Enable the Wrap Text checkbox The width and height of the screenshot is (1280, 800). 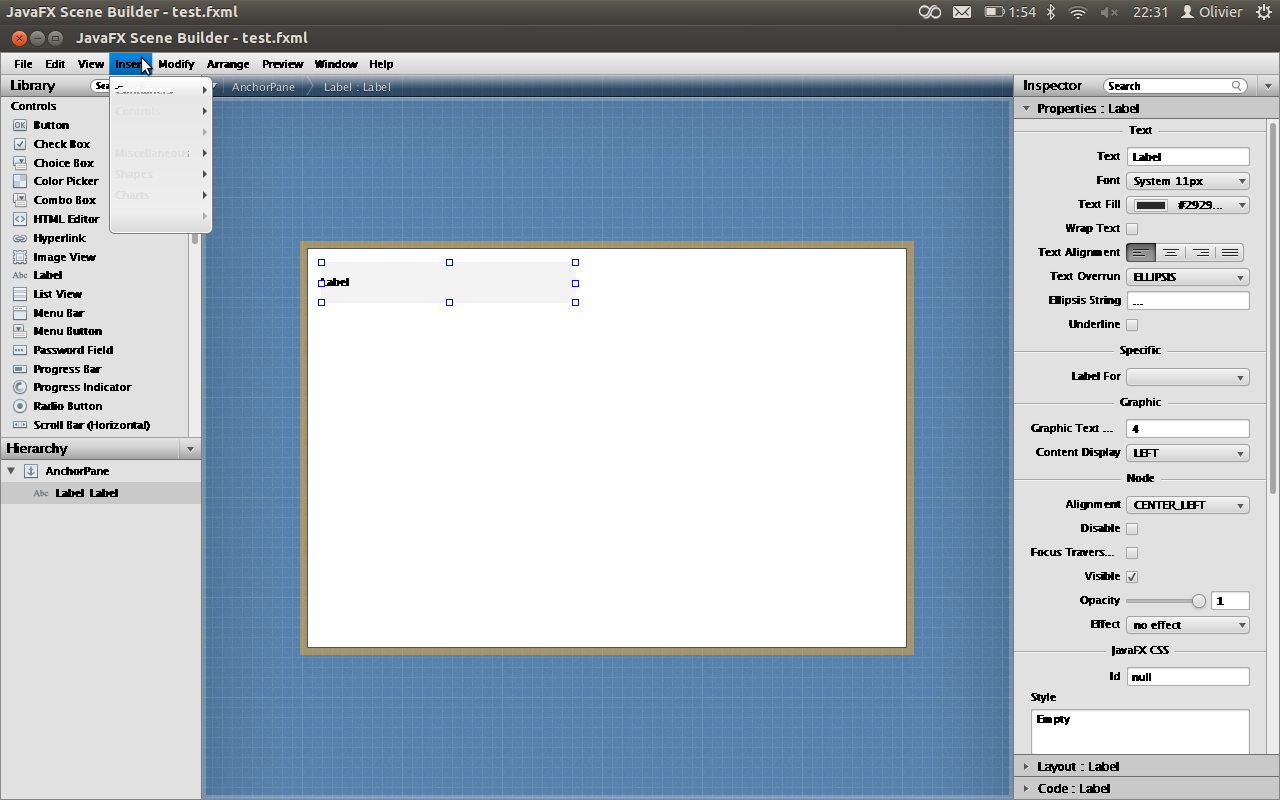point(1132,229)
